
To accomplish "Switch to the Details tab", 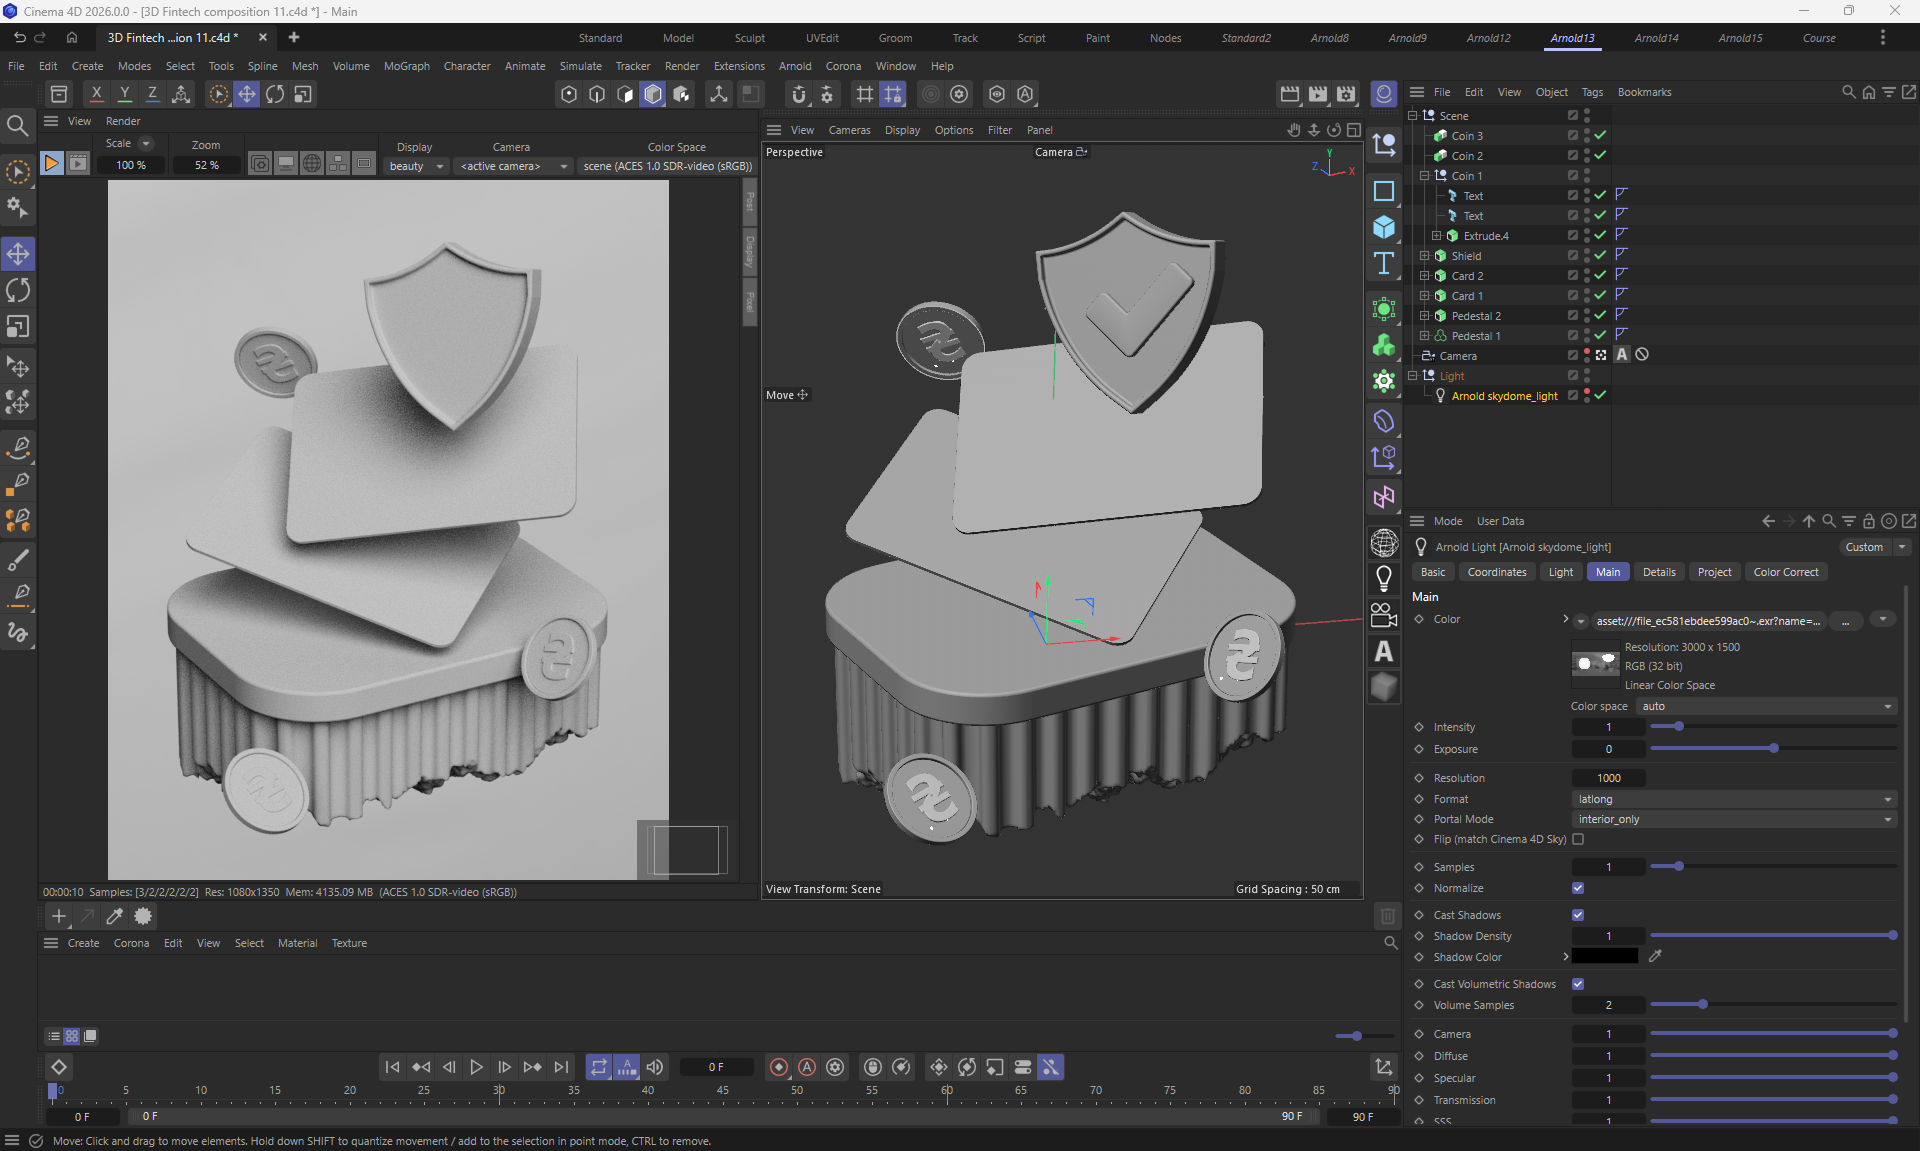I will [1658, 572].
